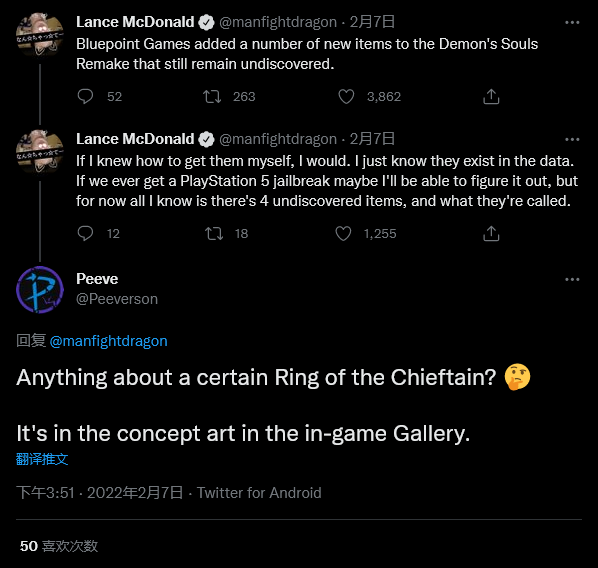View the 50 喜欢次数 likes list
The image size is (598, 568).
59,546
